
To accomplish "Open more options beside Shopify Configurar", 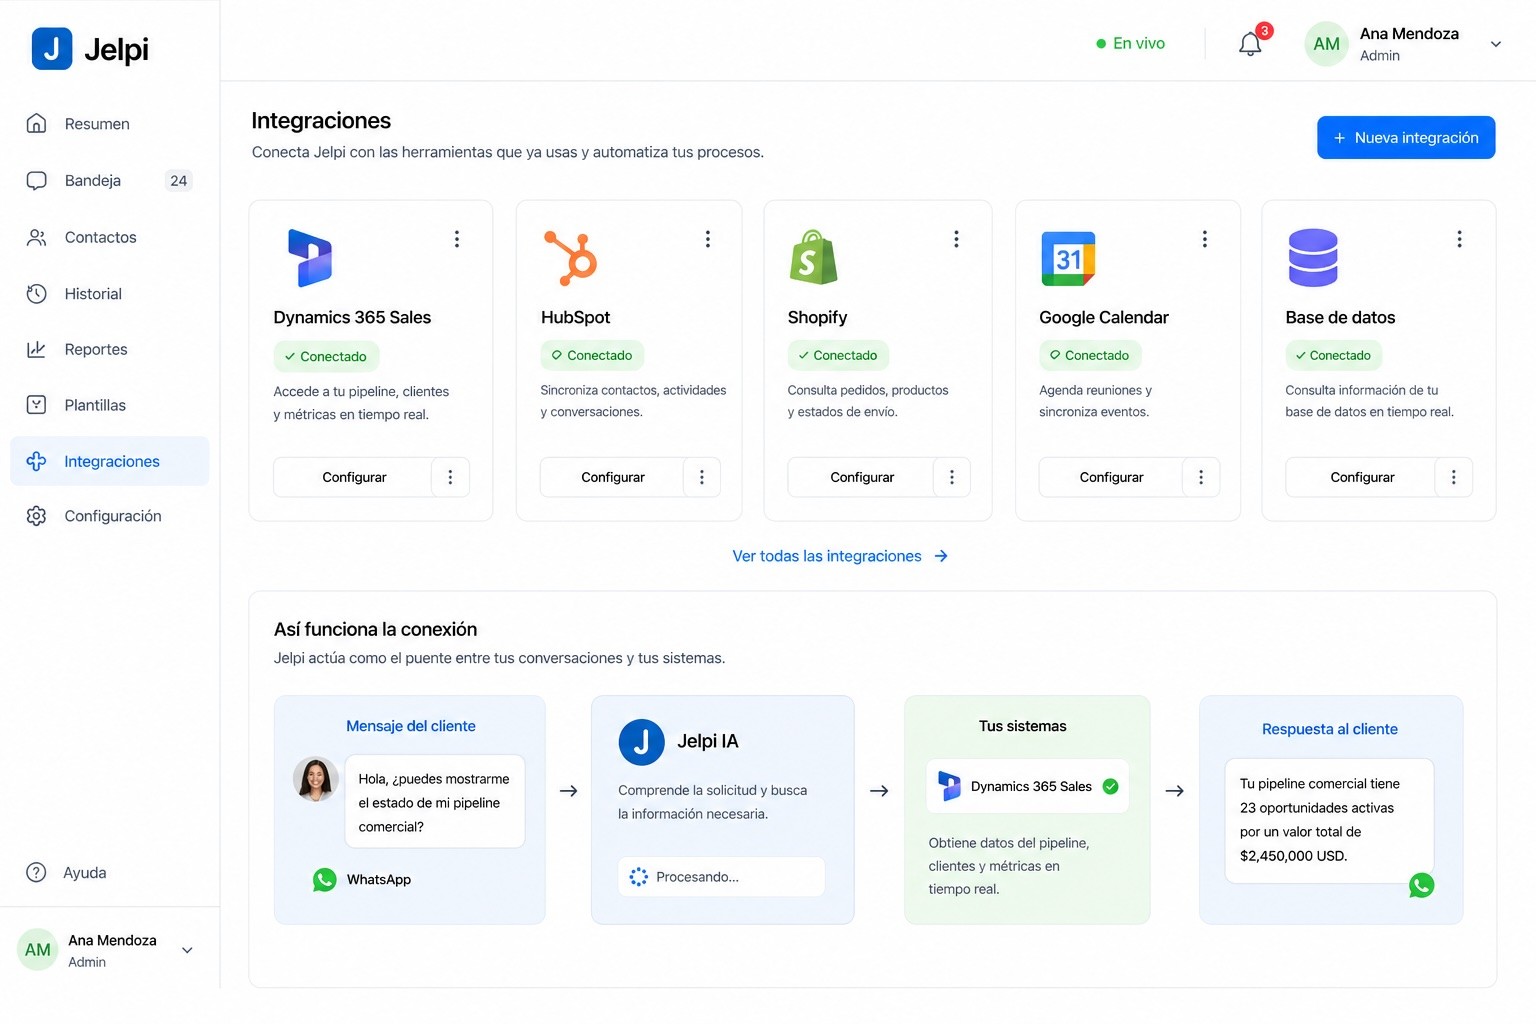I will tap(952, 477).
